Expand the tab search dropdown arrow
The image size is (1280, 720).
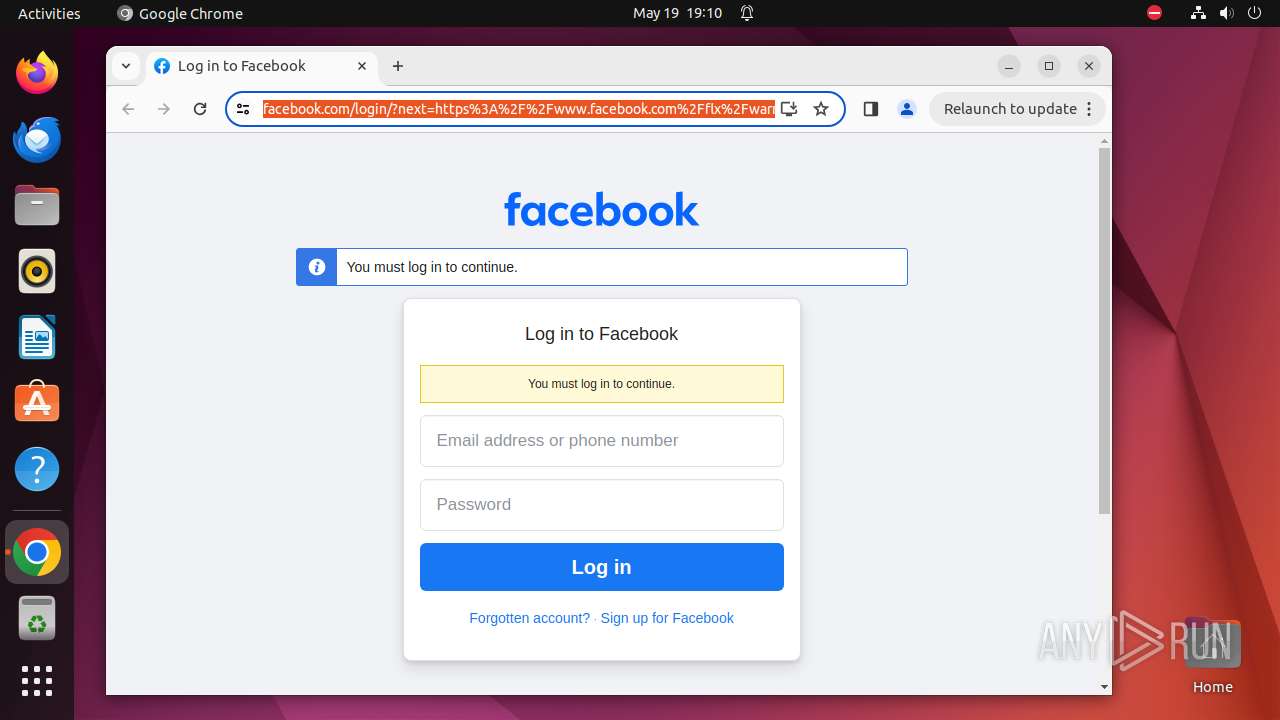[125, 66]
